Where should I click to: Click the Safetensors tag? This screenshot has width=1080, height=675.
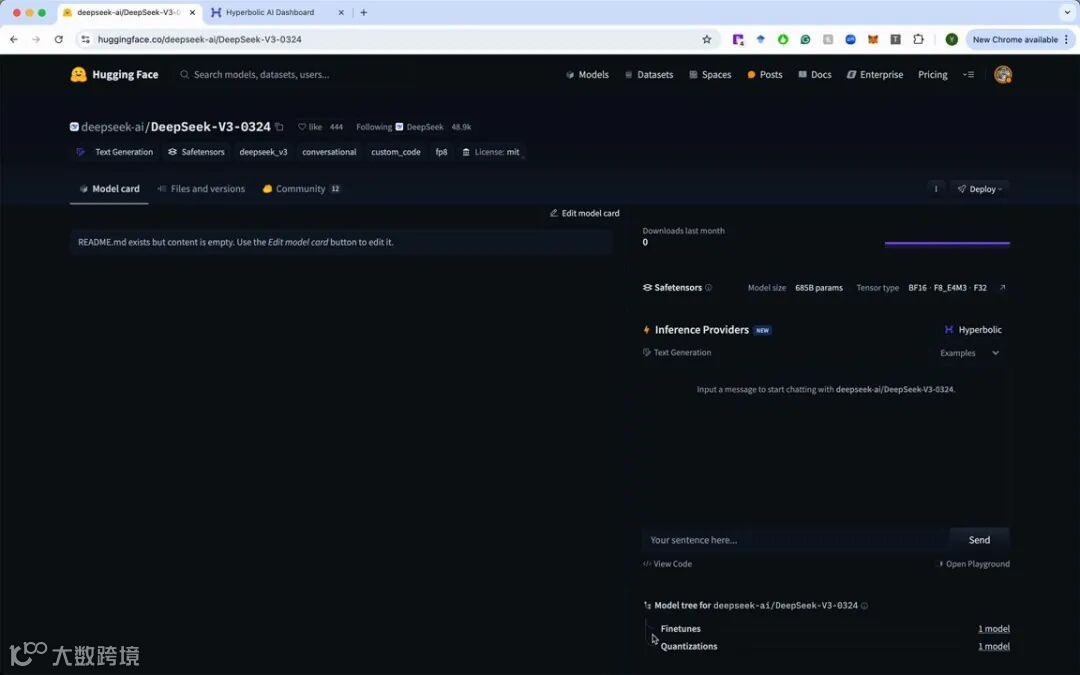point(196,152)
